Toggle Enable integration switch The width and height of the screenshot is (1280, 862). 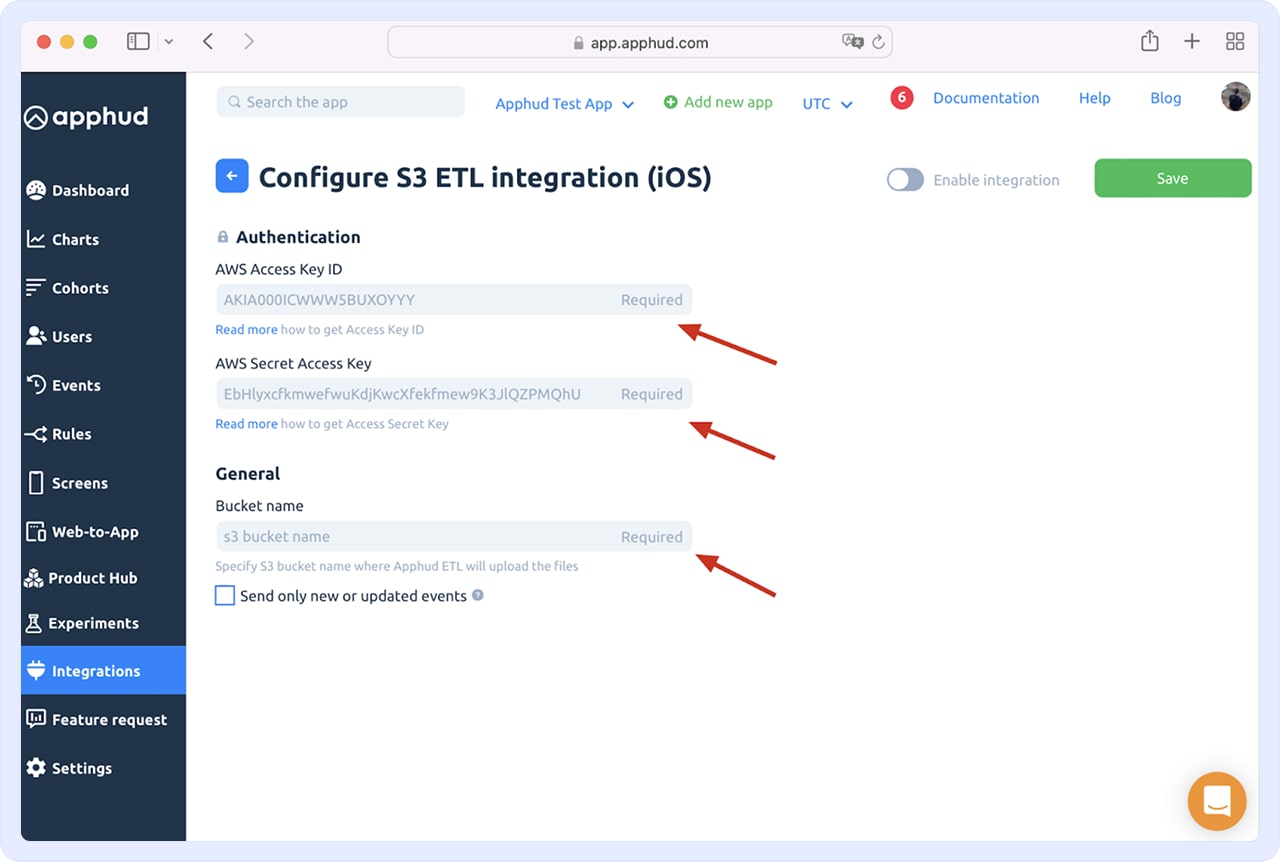(905, 180)
